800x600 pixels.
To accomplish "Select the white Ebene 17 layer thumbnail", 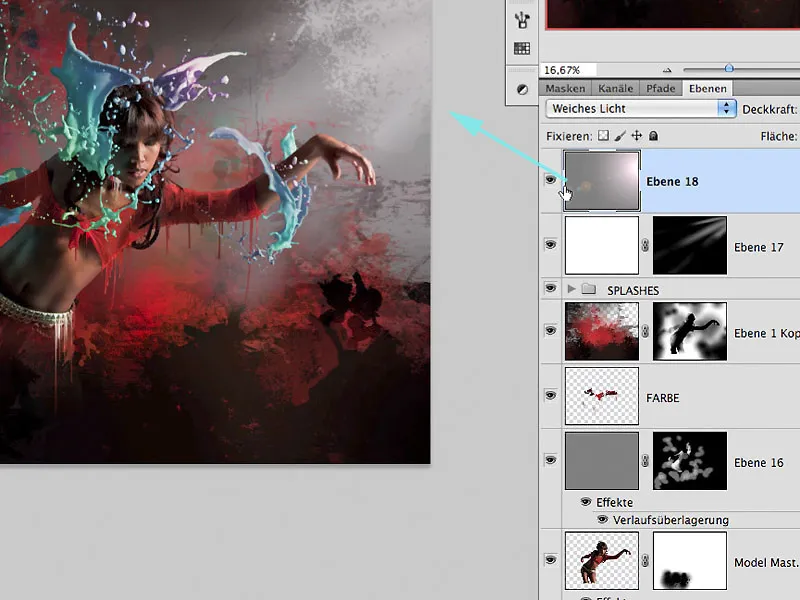I will click(x=602, y=245).
